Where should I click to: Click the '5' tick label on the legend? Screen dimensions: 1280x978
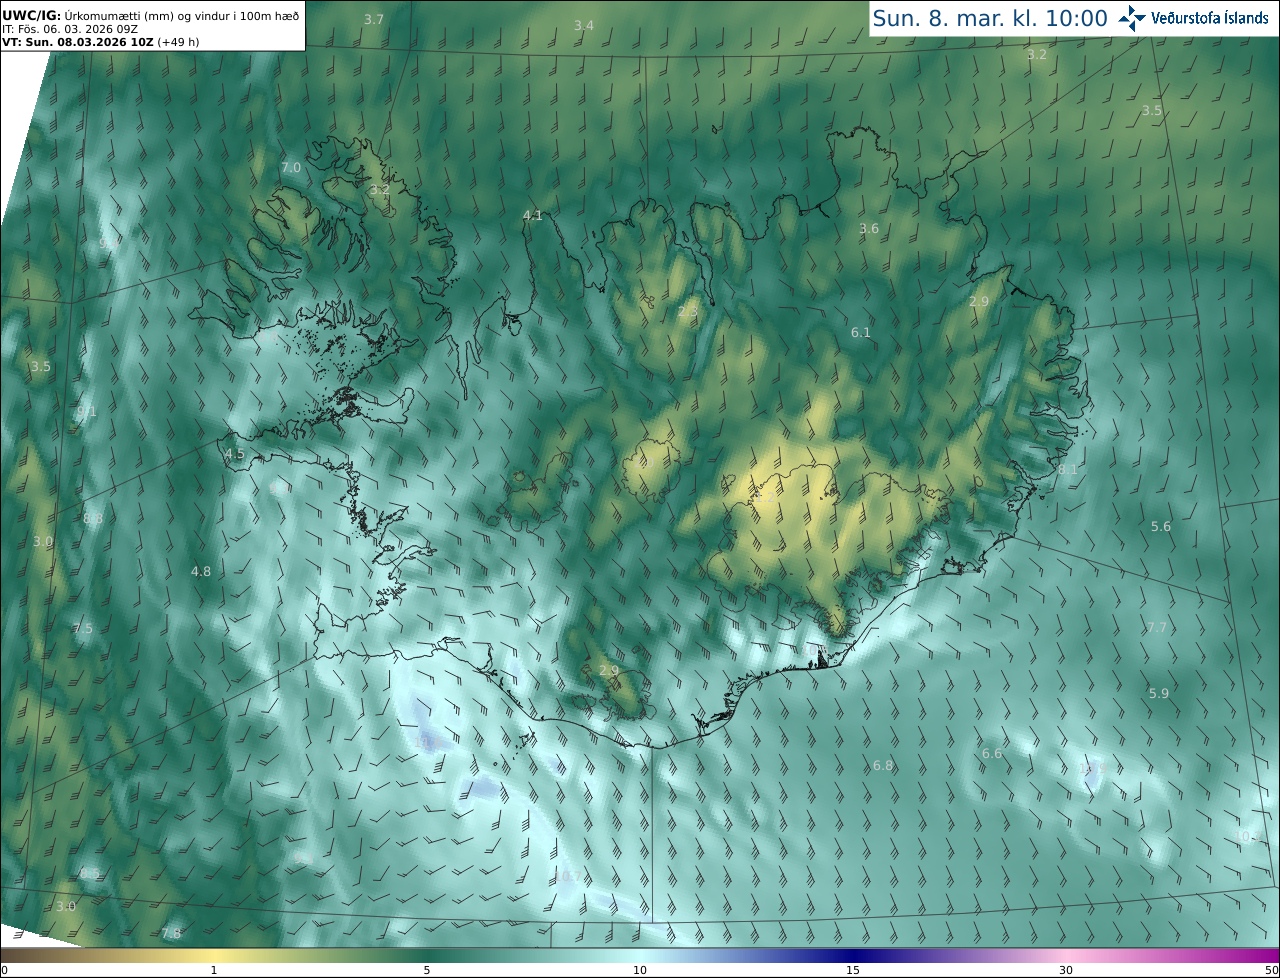click(427, 970)
